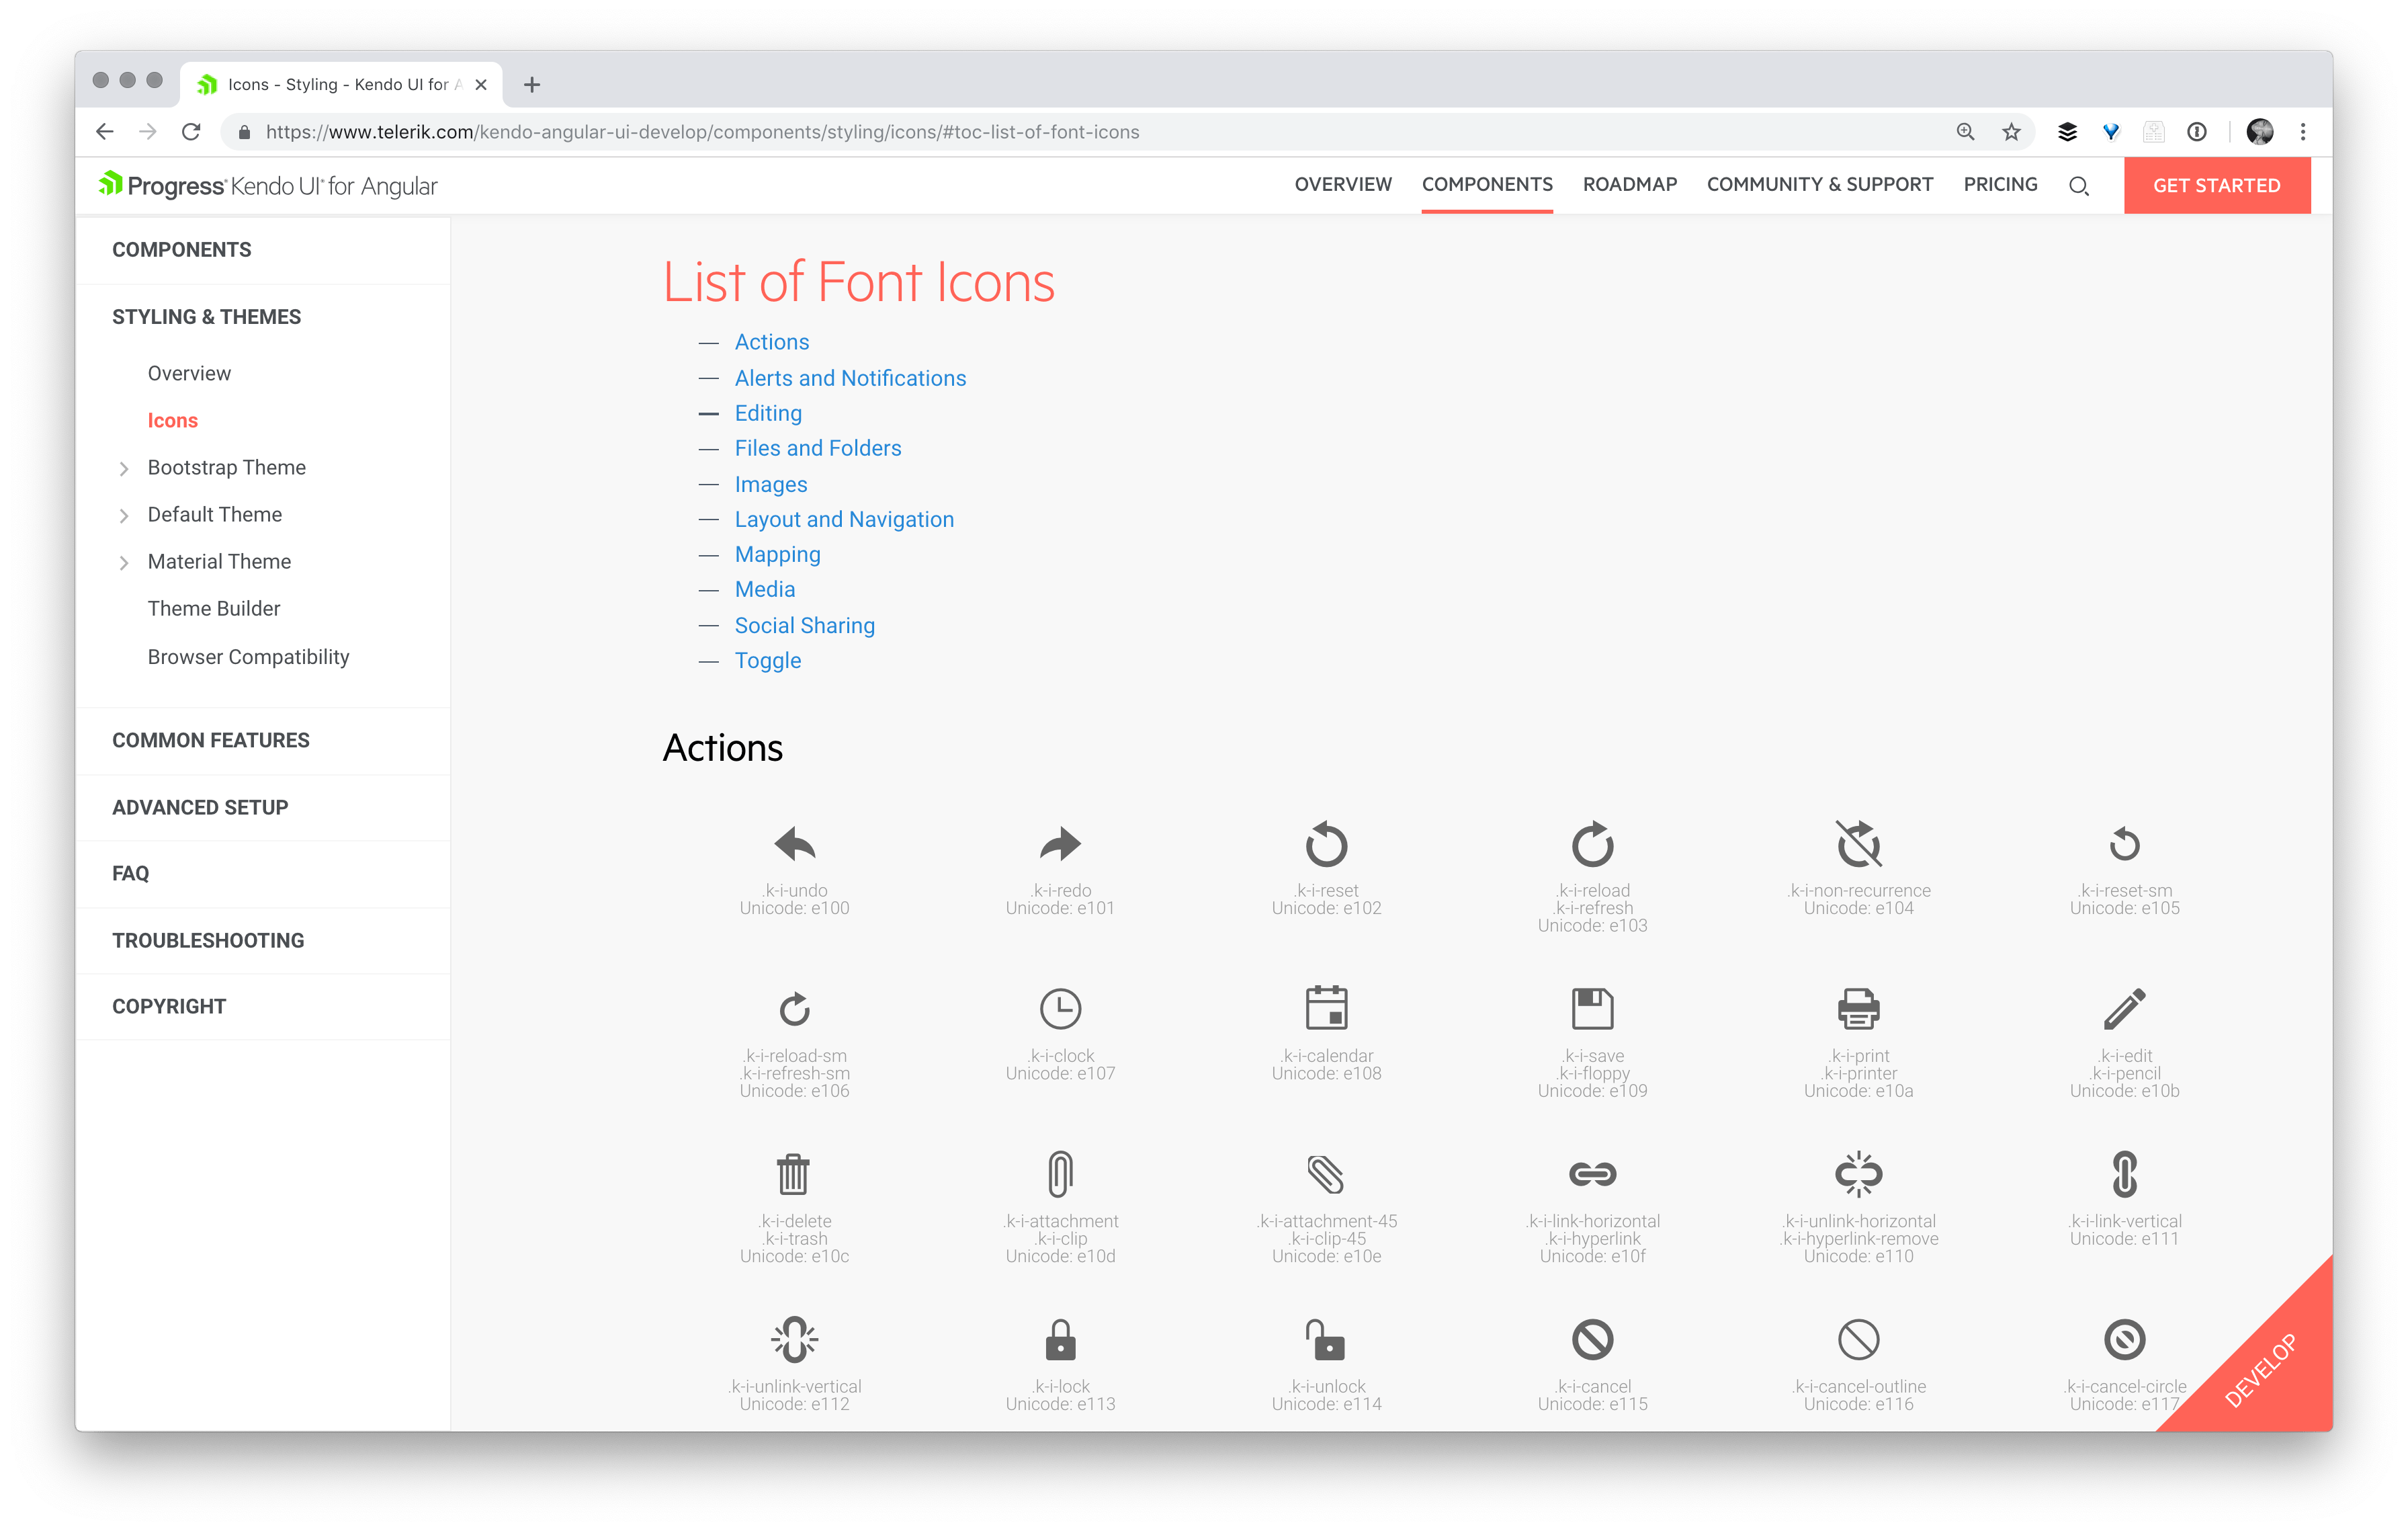Open the ROADMAP navigation tab
Image resolution: width=2408 pixels, height=1531 pixels.
[1629, 185]
